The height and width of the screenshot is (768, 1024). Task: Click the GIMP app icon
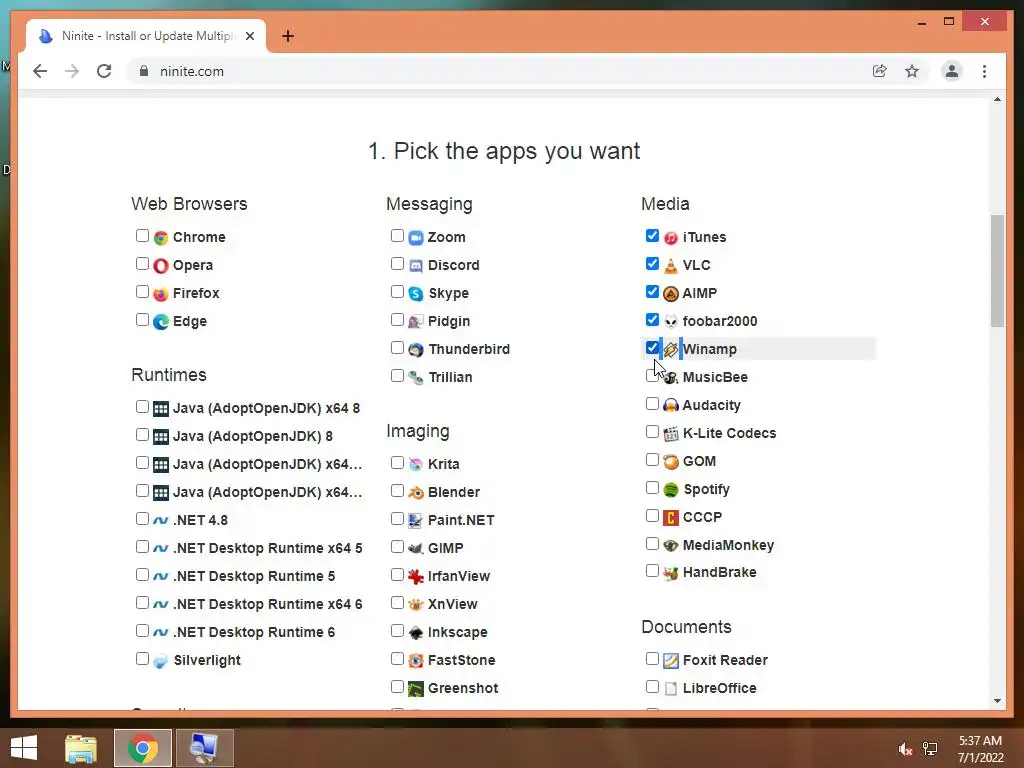(416, 549)
